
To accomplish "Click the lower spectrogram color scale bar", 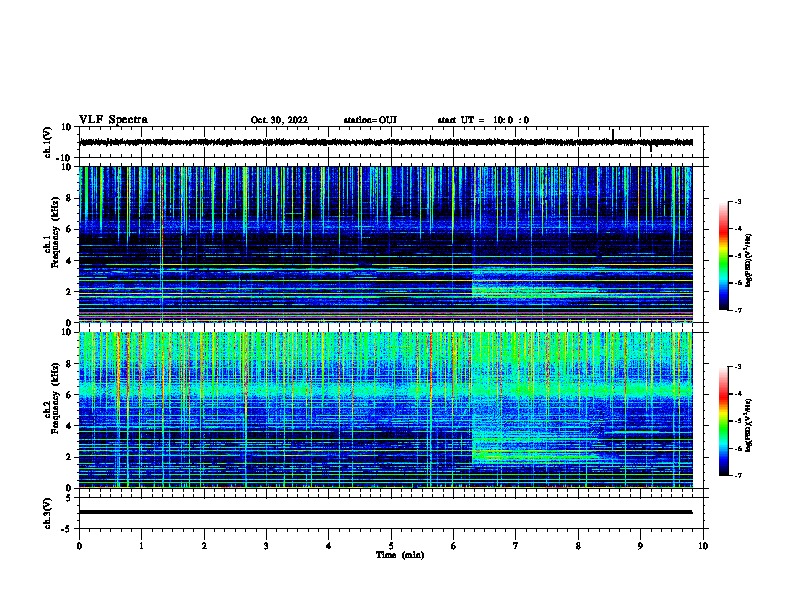I will pos(723,421).
